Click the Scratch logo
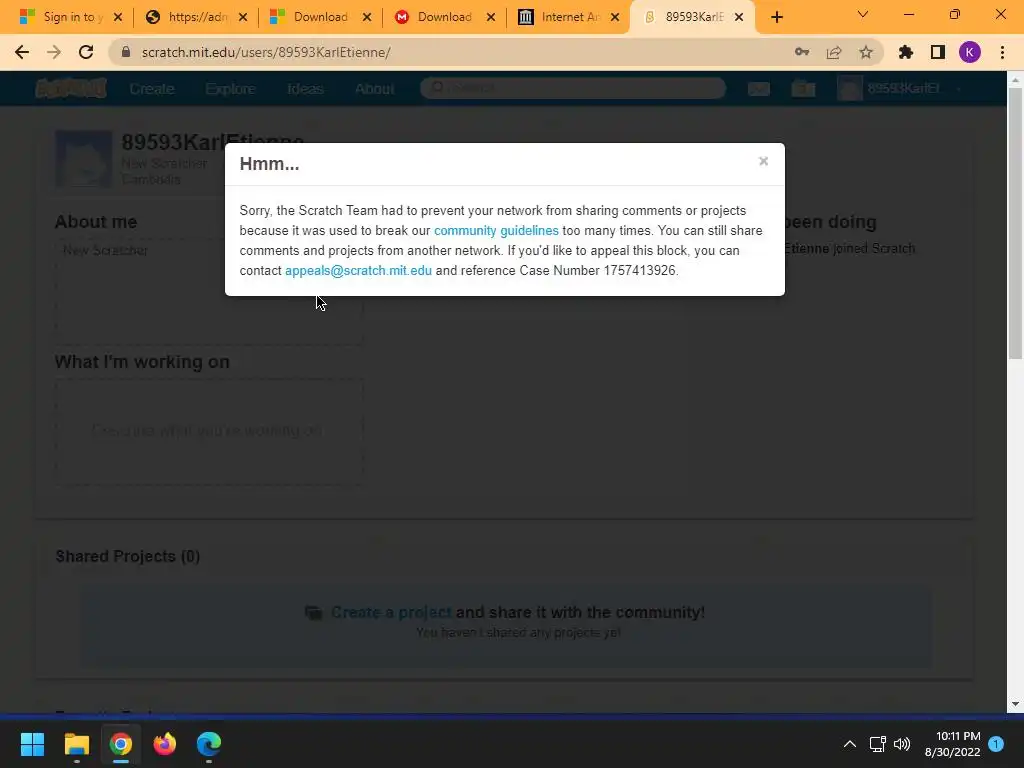This screenshot has height=768, width=1024. (71, 88)
